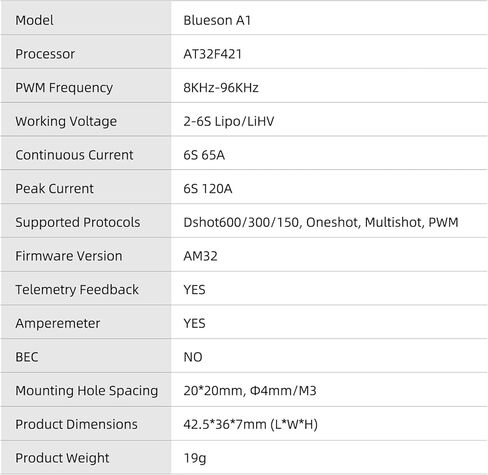The width and height of the screenshot is (488, 475).
Task: Select the 6S 120A value
Action: pyautogui.click(x=208, y=189)
